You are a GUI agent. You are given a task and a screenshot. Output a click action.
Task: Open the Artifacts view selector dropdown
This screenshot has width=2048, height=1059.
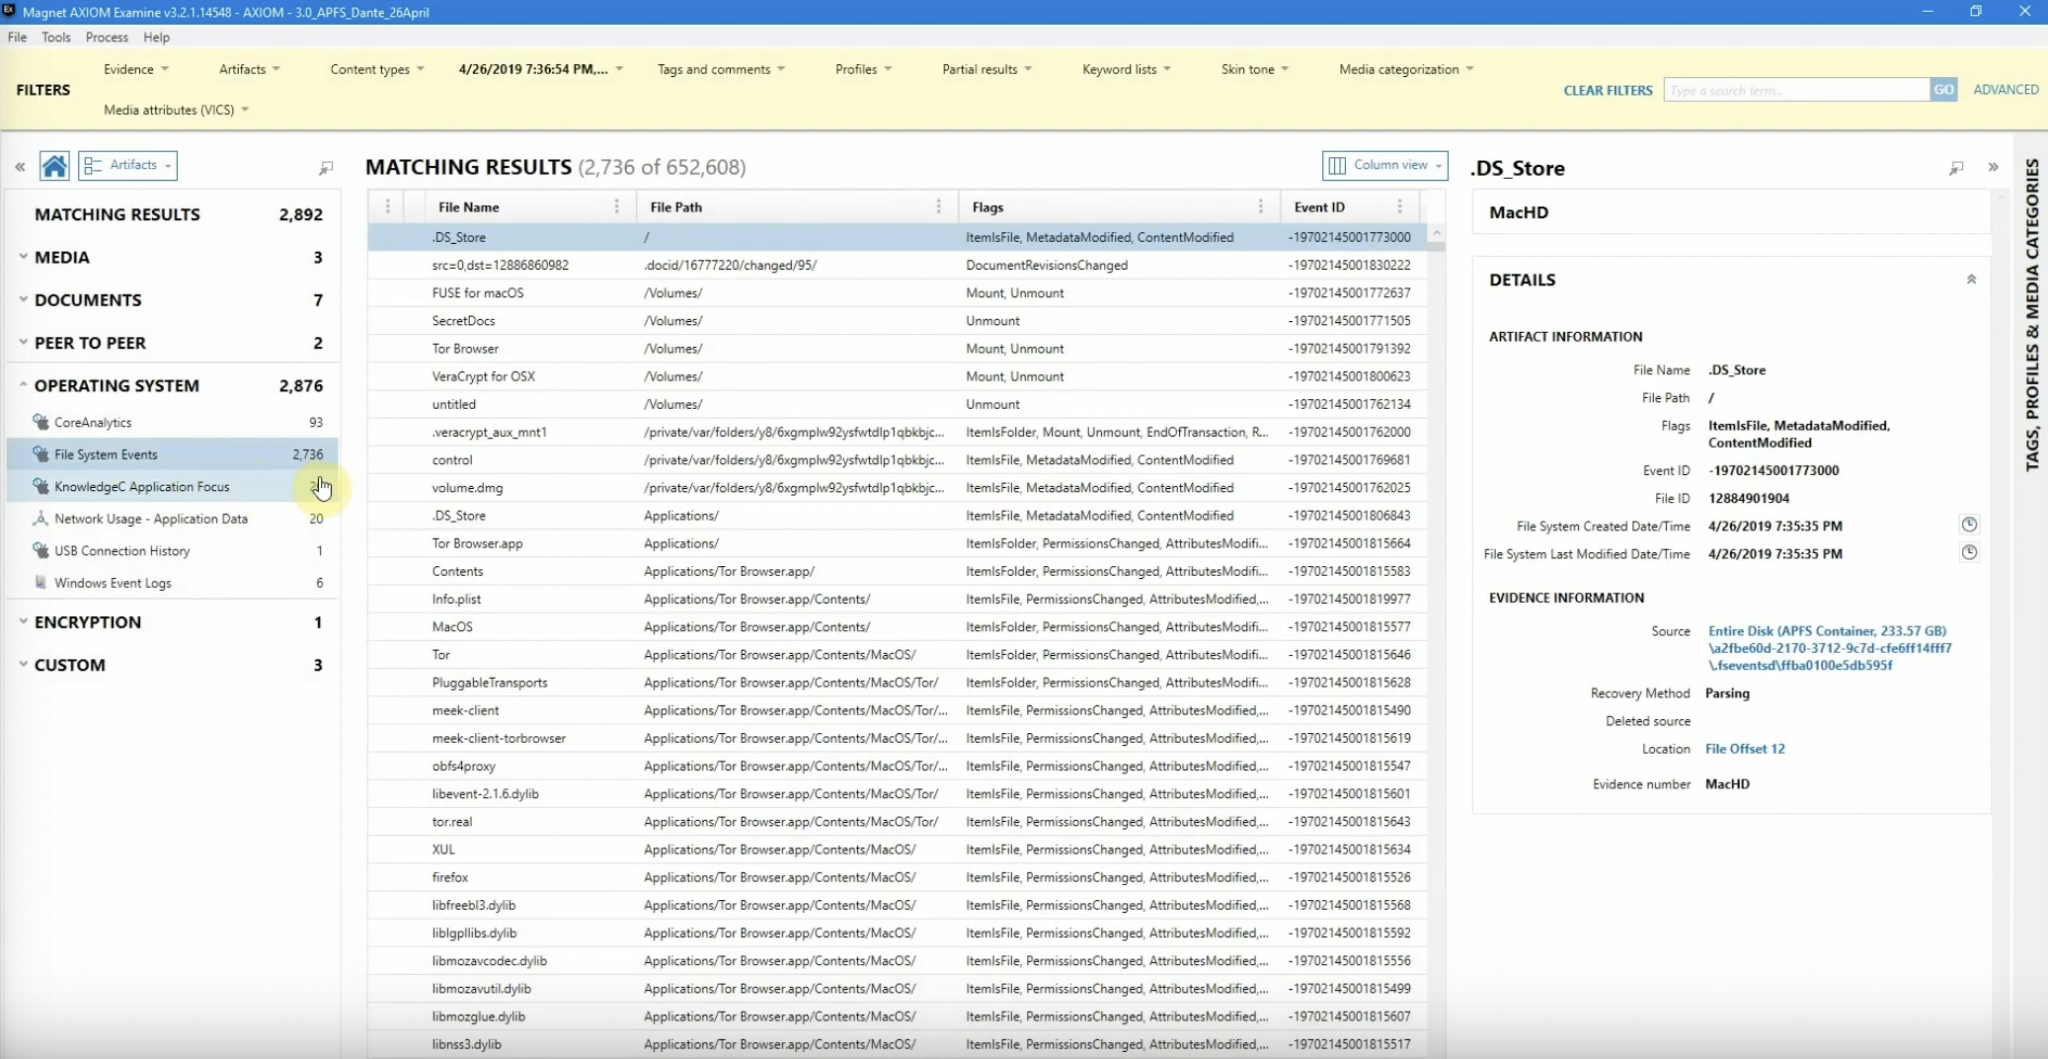pos(129,165)
